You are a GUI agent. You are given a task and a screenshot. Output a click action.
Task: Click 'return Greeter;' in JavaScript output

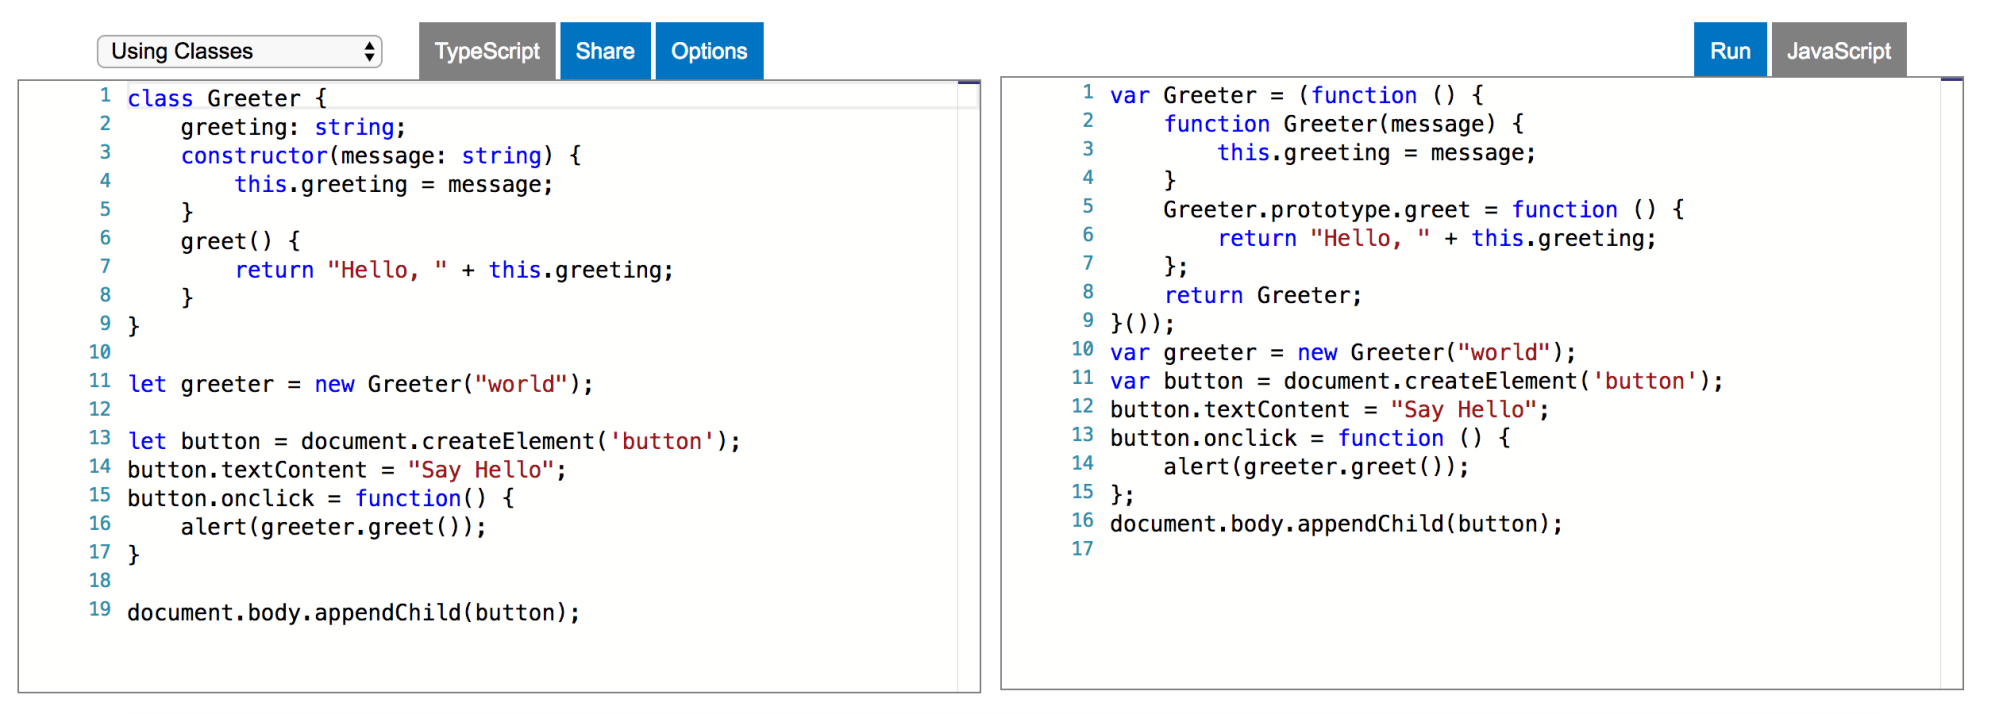click(1263, 296)
